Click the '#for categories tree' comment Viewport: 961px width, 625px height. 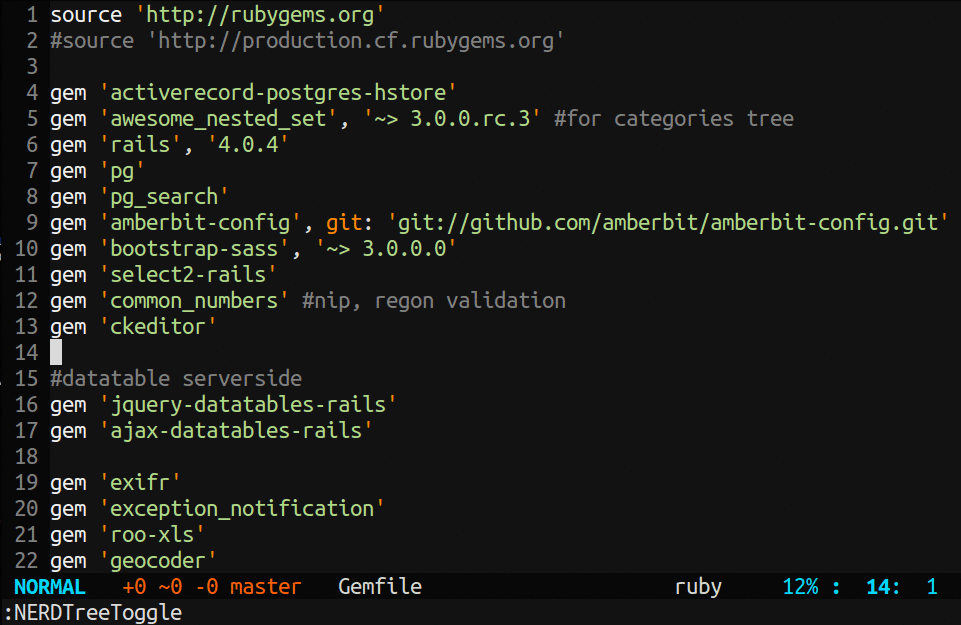[x=674, y=118]
